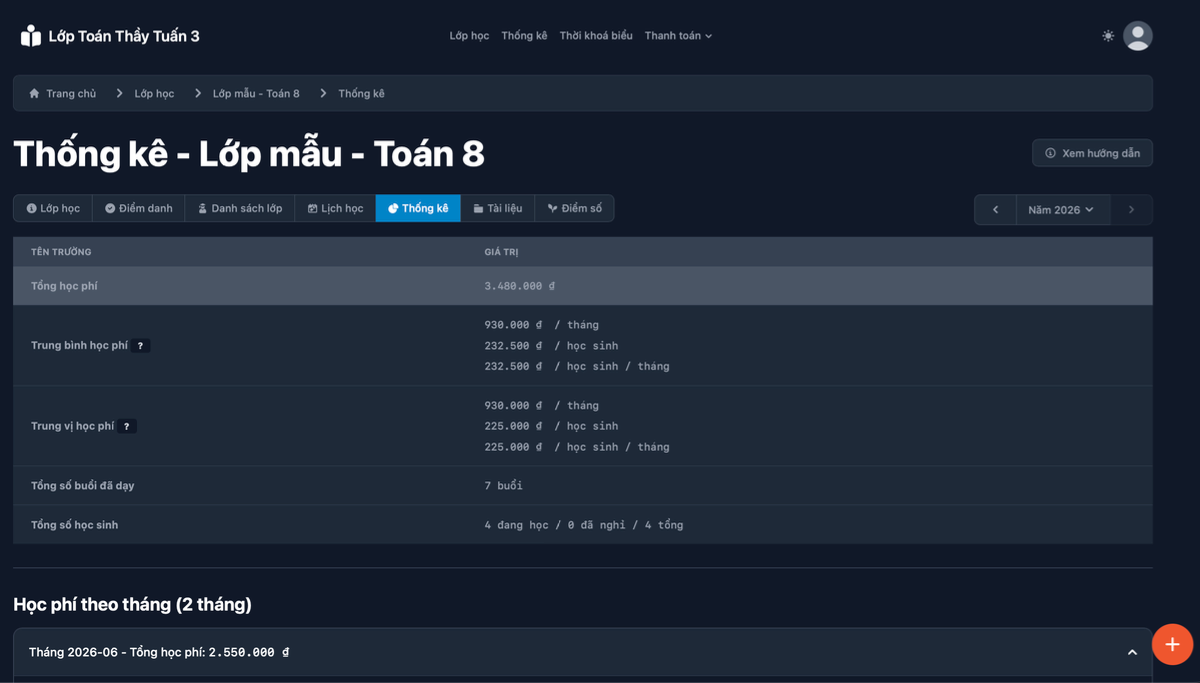Screen dimensions: 1200x683
Task: Open the Năm 2026 year dropdown
Action: tap(1061, 210)
